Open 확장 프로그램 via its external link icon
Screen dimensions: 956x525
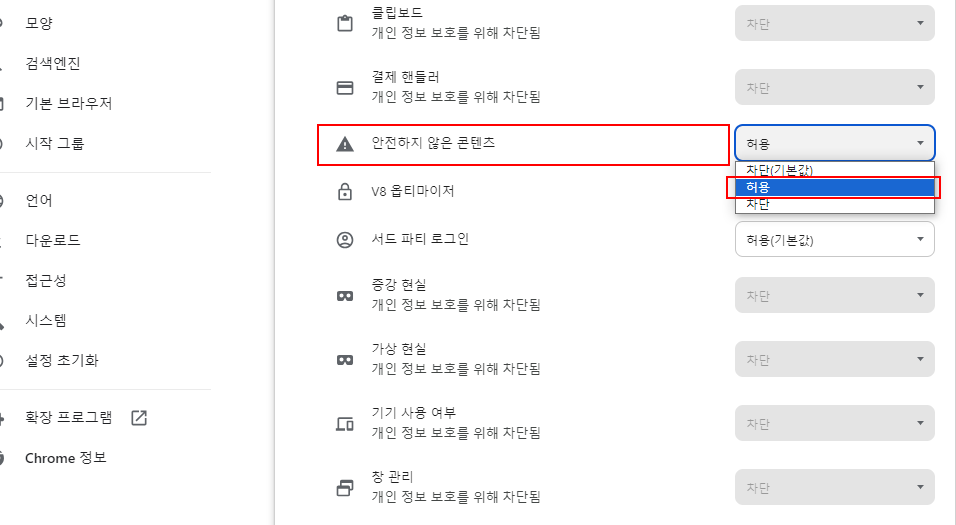[x=139, y=418]
